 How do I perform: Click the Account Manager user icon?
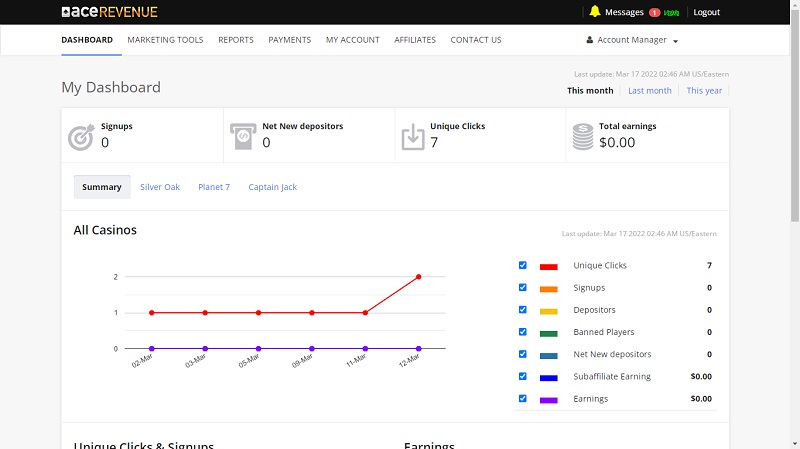[589, 40]
